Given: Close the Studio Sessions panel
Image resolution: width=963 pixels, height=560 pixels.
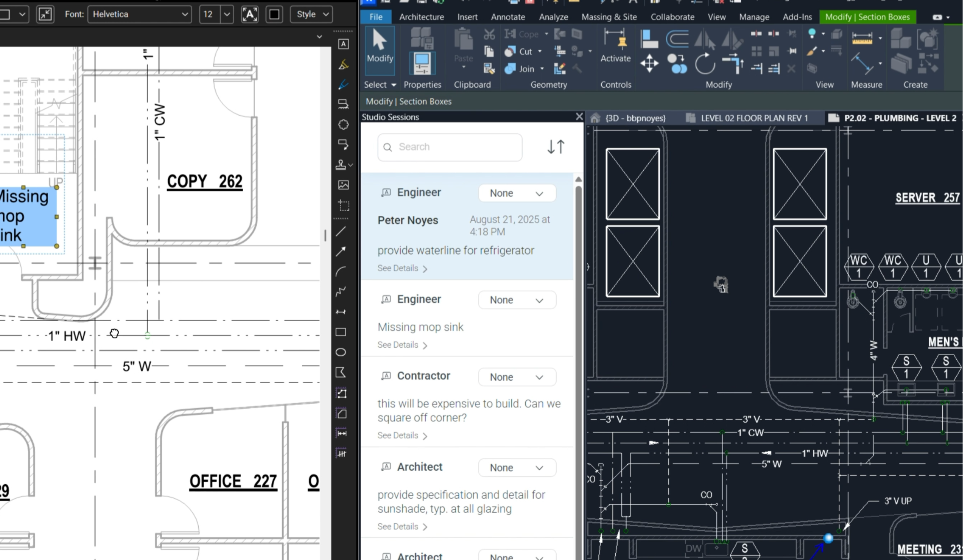Looking at the screenshot, I should click(579, 117).
